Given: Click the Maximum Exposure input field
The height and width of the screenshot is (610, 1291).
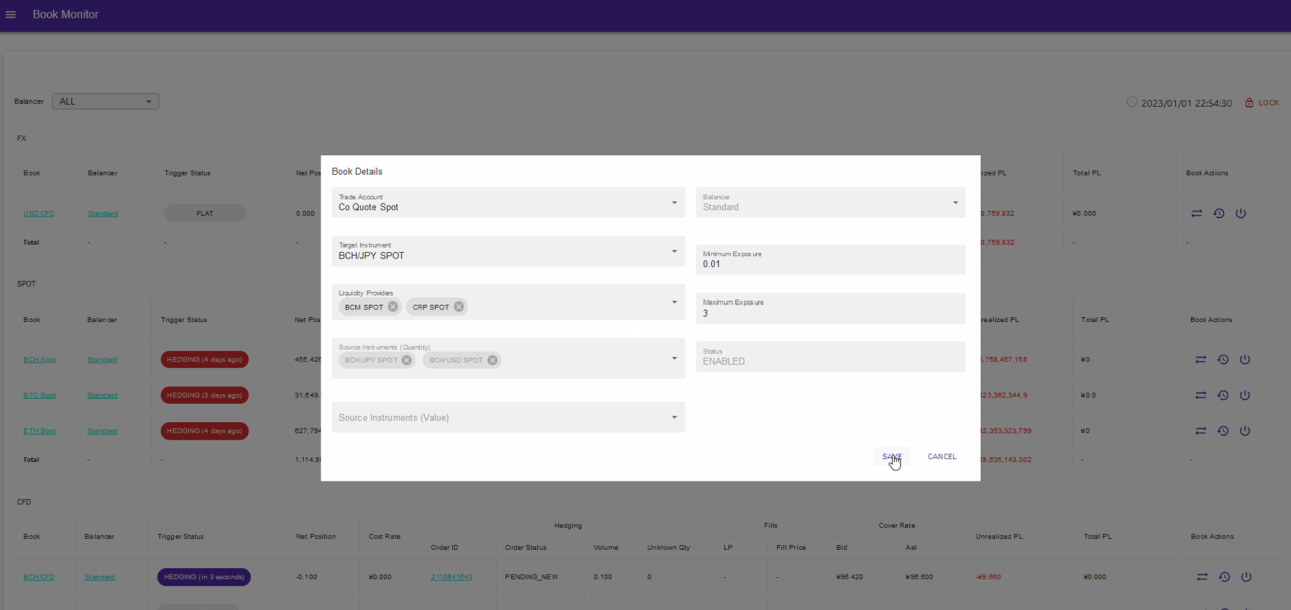Looking at the screenshot, I should click(830, 313).
